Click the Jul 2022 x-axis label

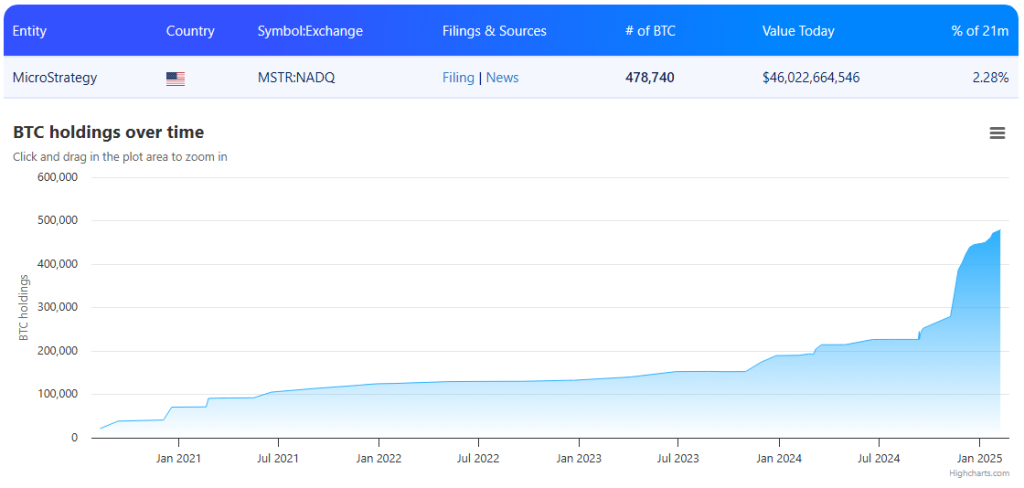tap(478, 458)
